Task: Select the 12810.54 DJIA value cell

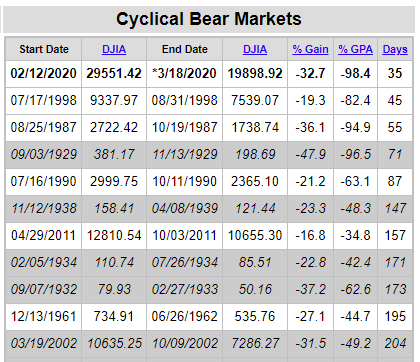Action: [114, 236]
